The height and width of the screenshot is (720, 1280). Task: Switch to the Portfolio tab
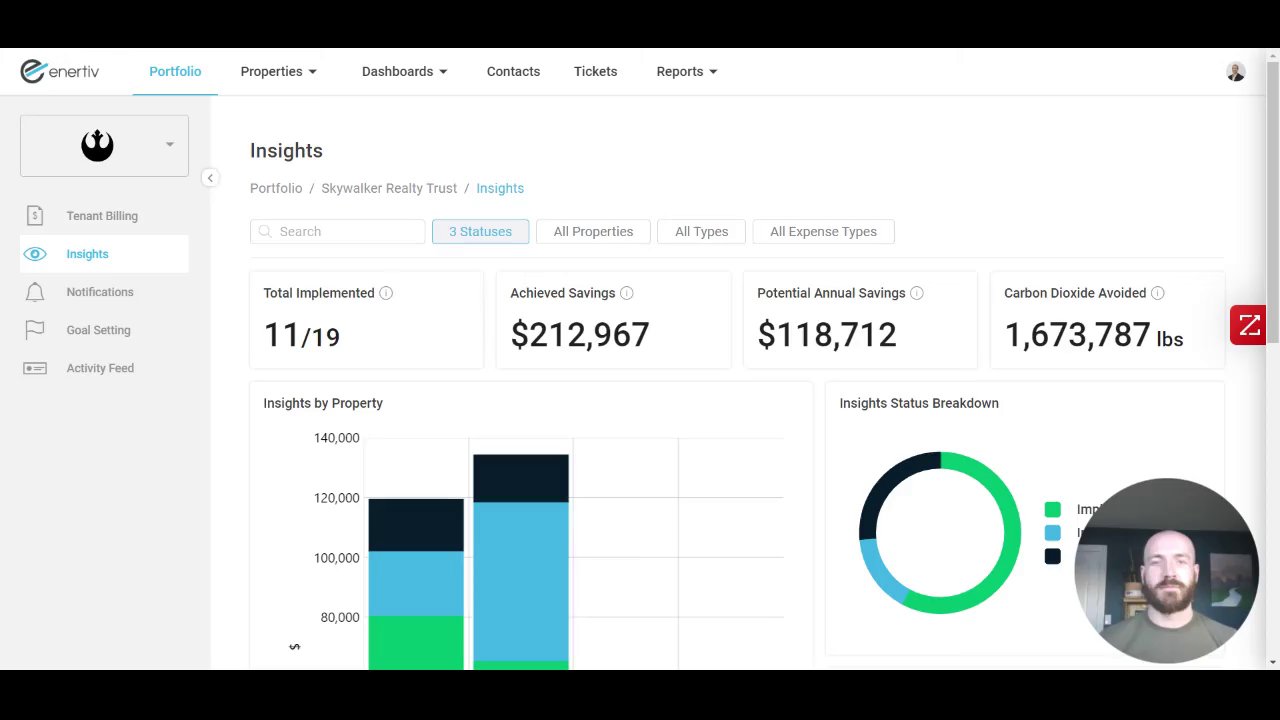click(x=175, y=72)
